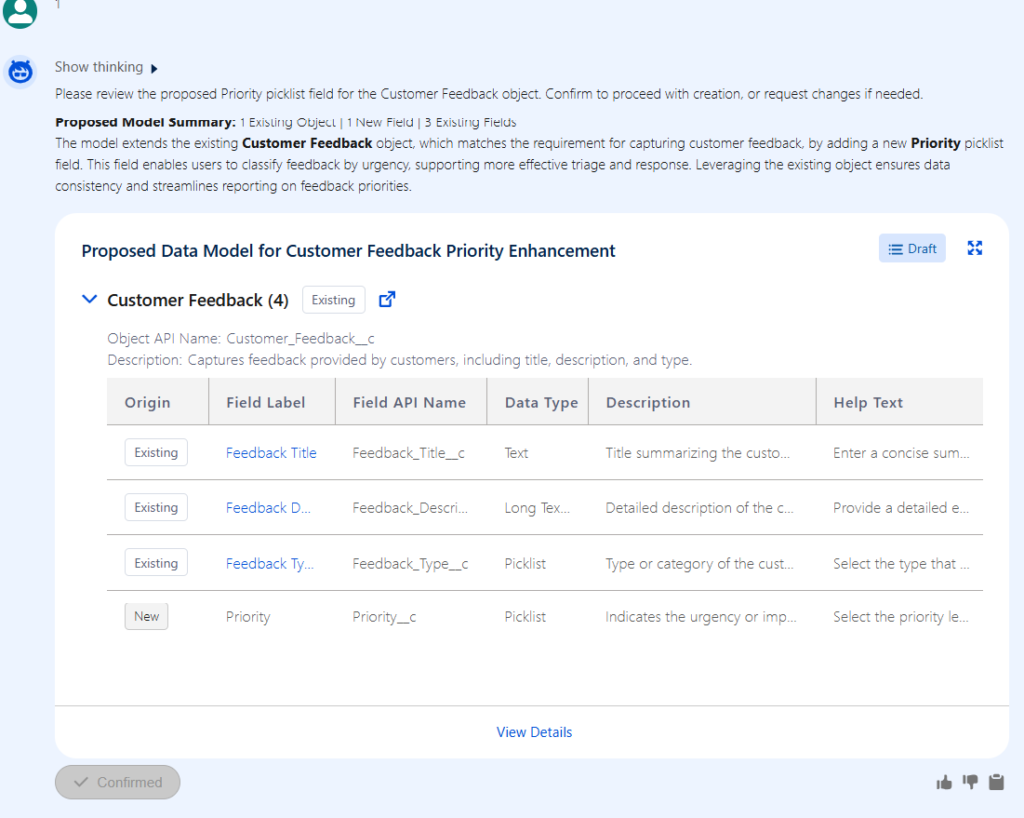The image size is (1024, 818).
Task: Select the Feedback_Title__c API name cell
Action: [x=408, y=453]
